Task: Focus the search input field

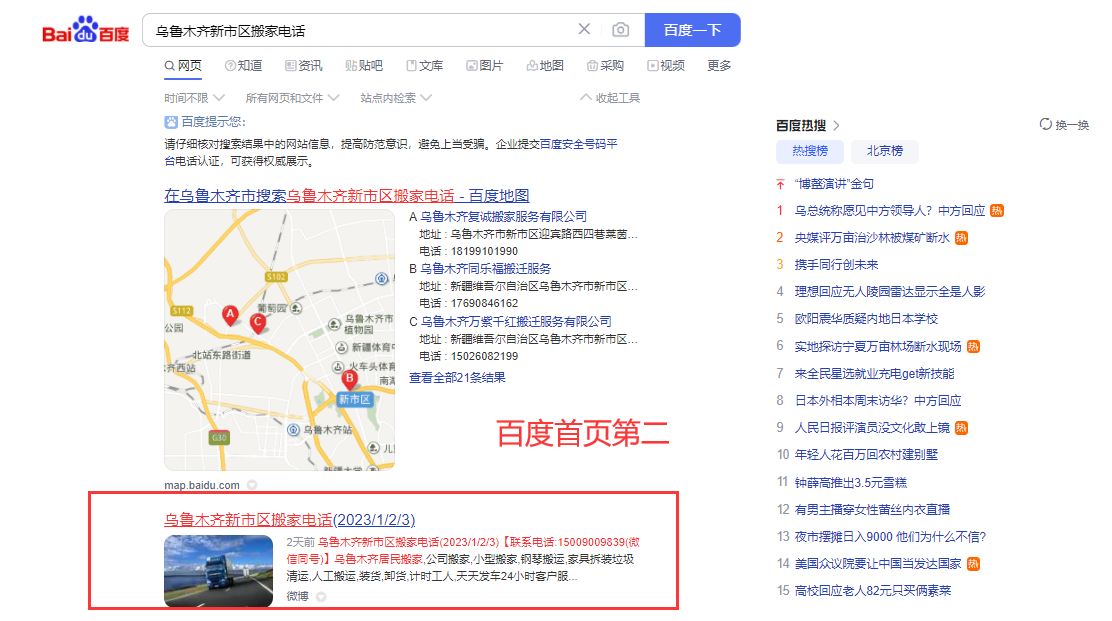Action: 360,30
